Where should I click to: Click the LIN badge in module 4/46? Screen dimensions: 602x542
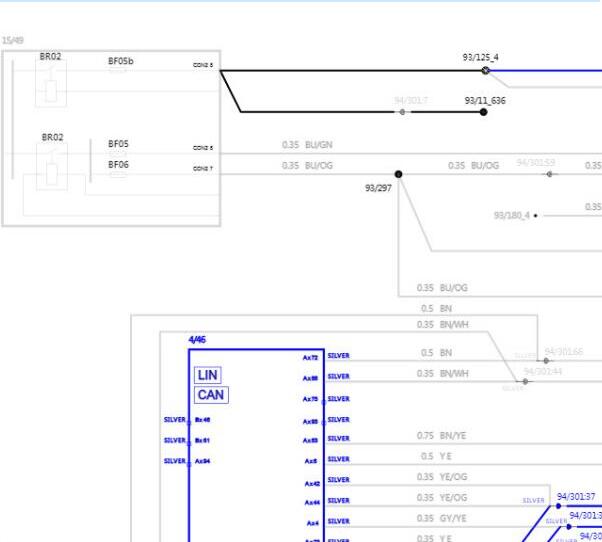click(208, 375)
